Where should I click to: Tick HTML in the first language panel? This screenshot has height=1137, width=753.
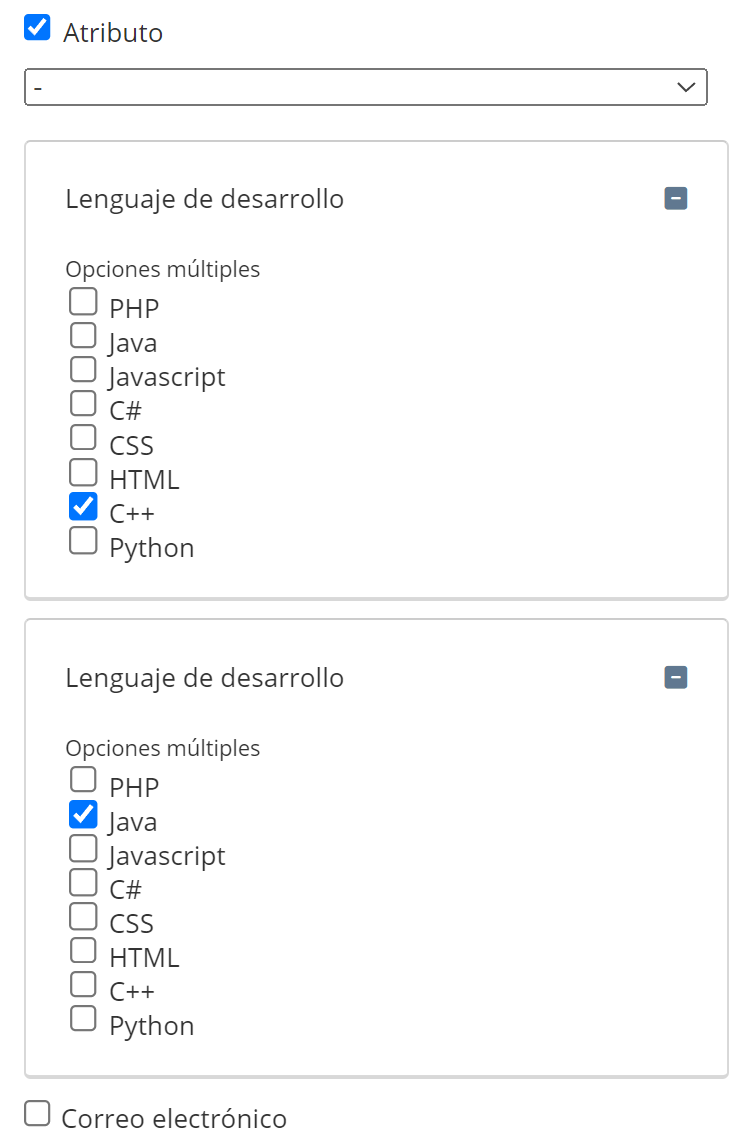pyautogui.click(x=83, y=472)
